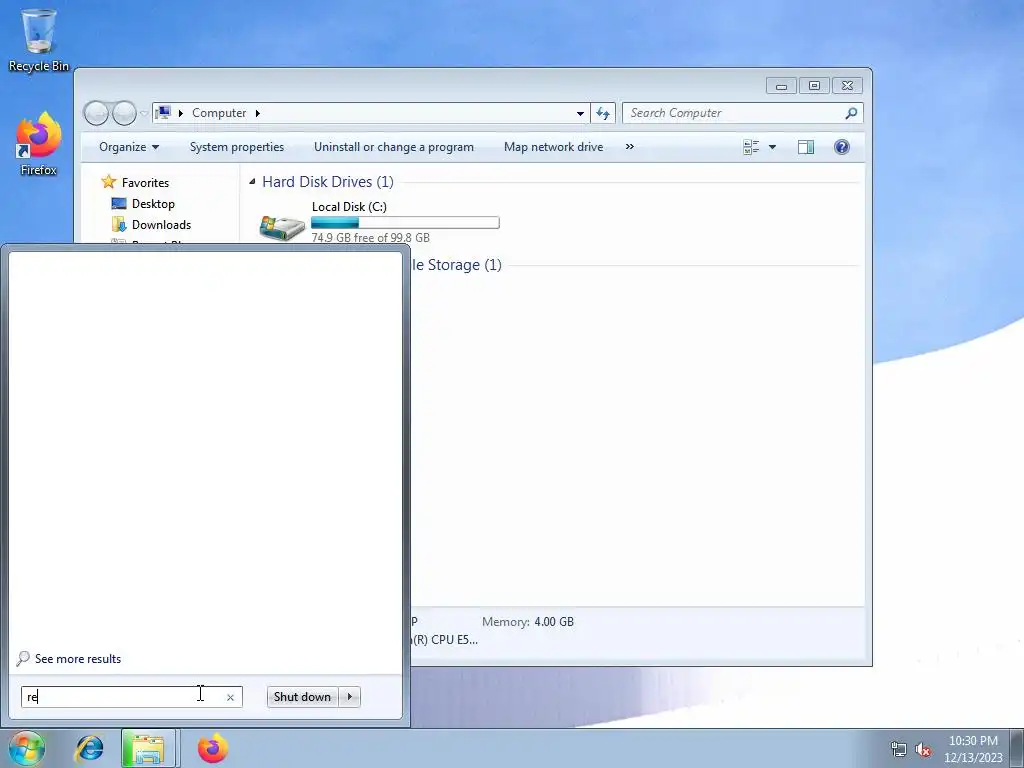The image size is (1024, 768).
Task: Select Windows Explorer taskbar button
Action: [148, 748]
